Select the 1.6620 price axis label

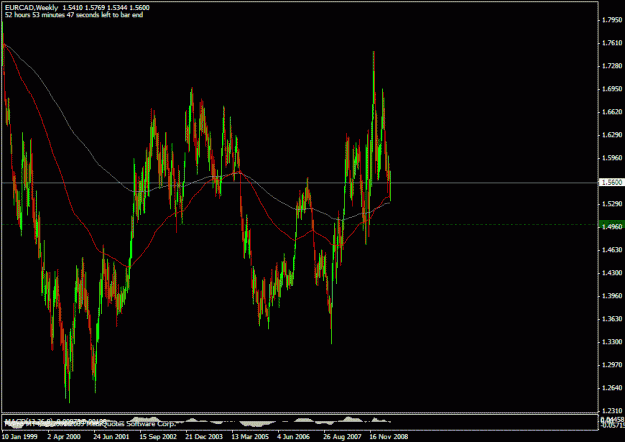(613, 112)
